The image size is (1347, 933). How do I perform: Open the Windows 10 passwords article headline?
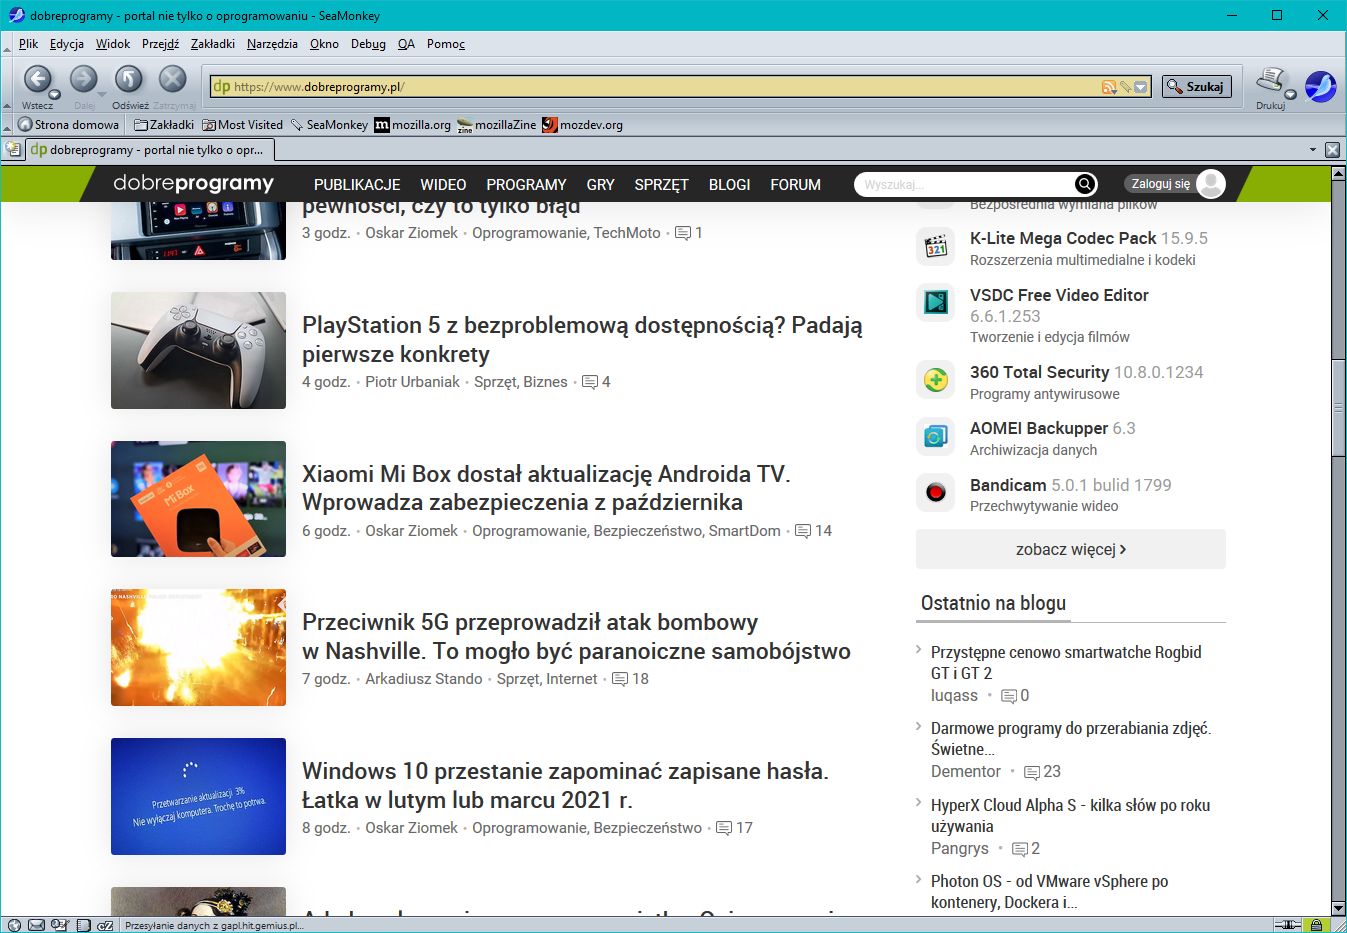click(x=565, y=785)
